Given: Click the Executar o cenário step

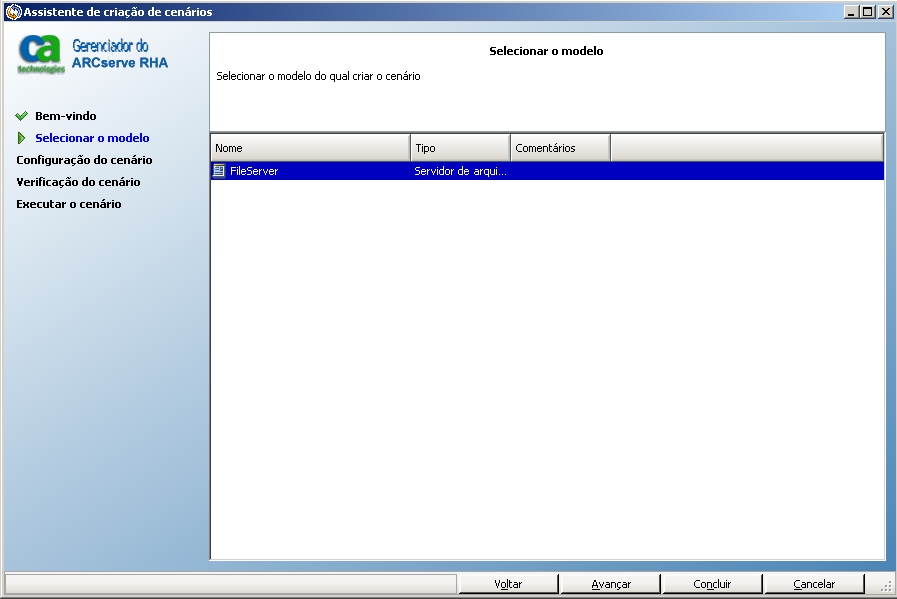Looking at the screenshot, I should tap(69, 204).
